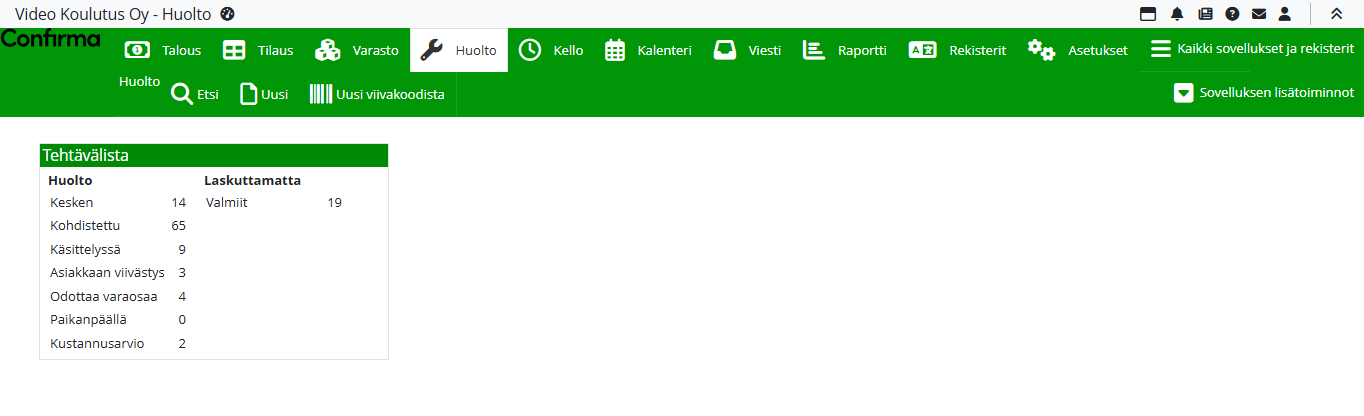The height and width of the screenshot is (416, 1364).
Task: Open the Varasto tab
Action: (357, 50)
